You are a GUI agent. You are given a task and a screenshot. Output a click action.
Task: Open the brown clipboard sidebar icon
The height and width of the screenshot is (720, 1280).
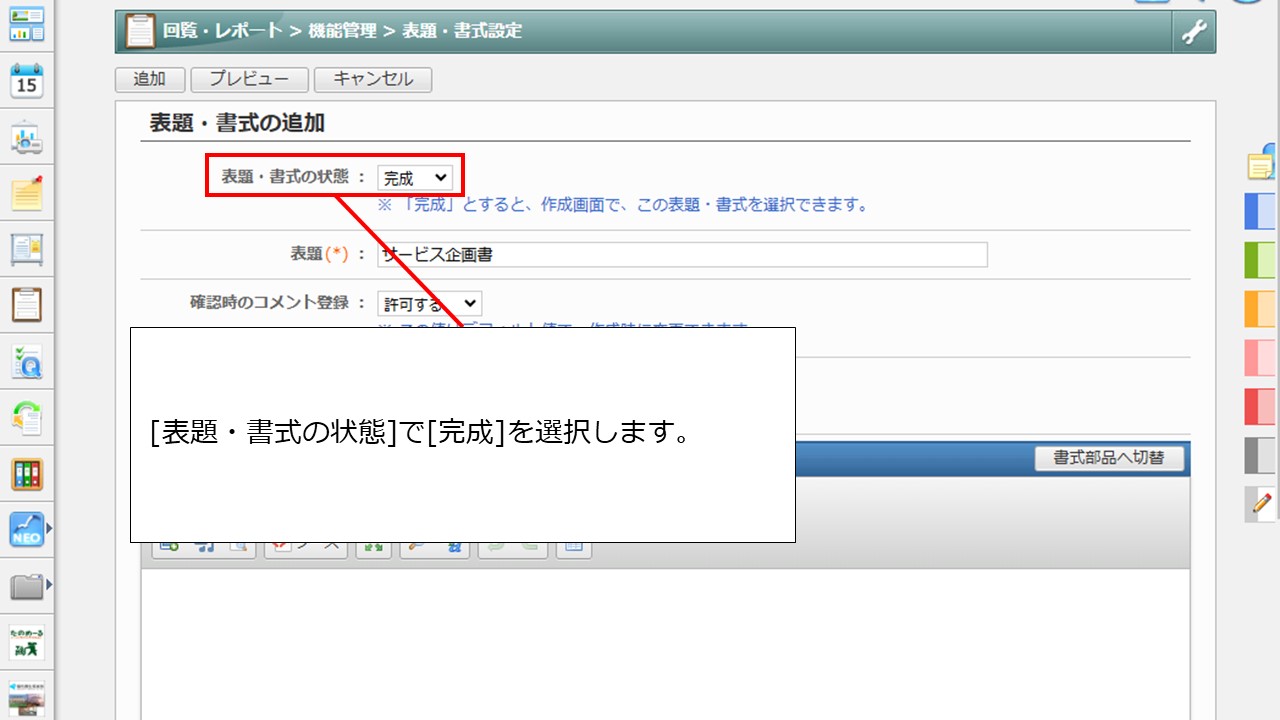[x=27, y=305]
